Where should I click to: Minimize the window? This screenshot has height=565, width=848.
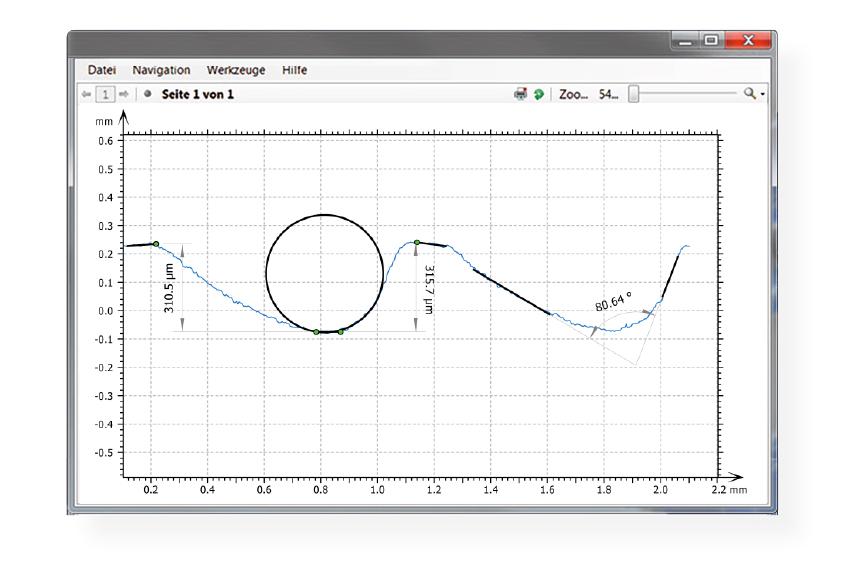[x=685, y=41]
